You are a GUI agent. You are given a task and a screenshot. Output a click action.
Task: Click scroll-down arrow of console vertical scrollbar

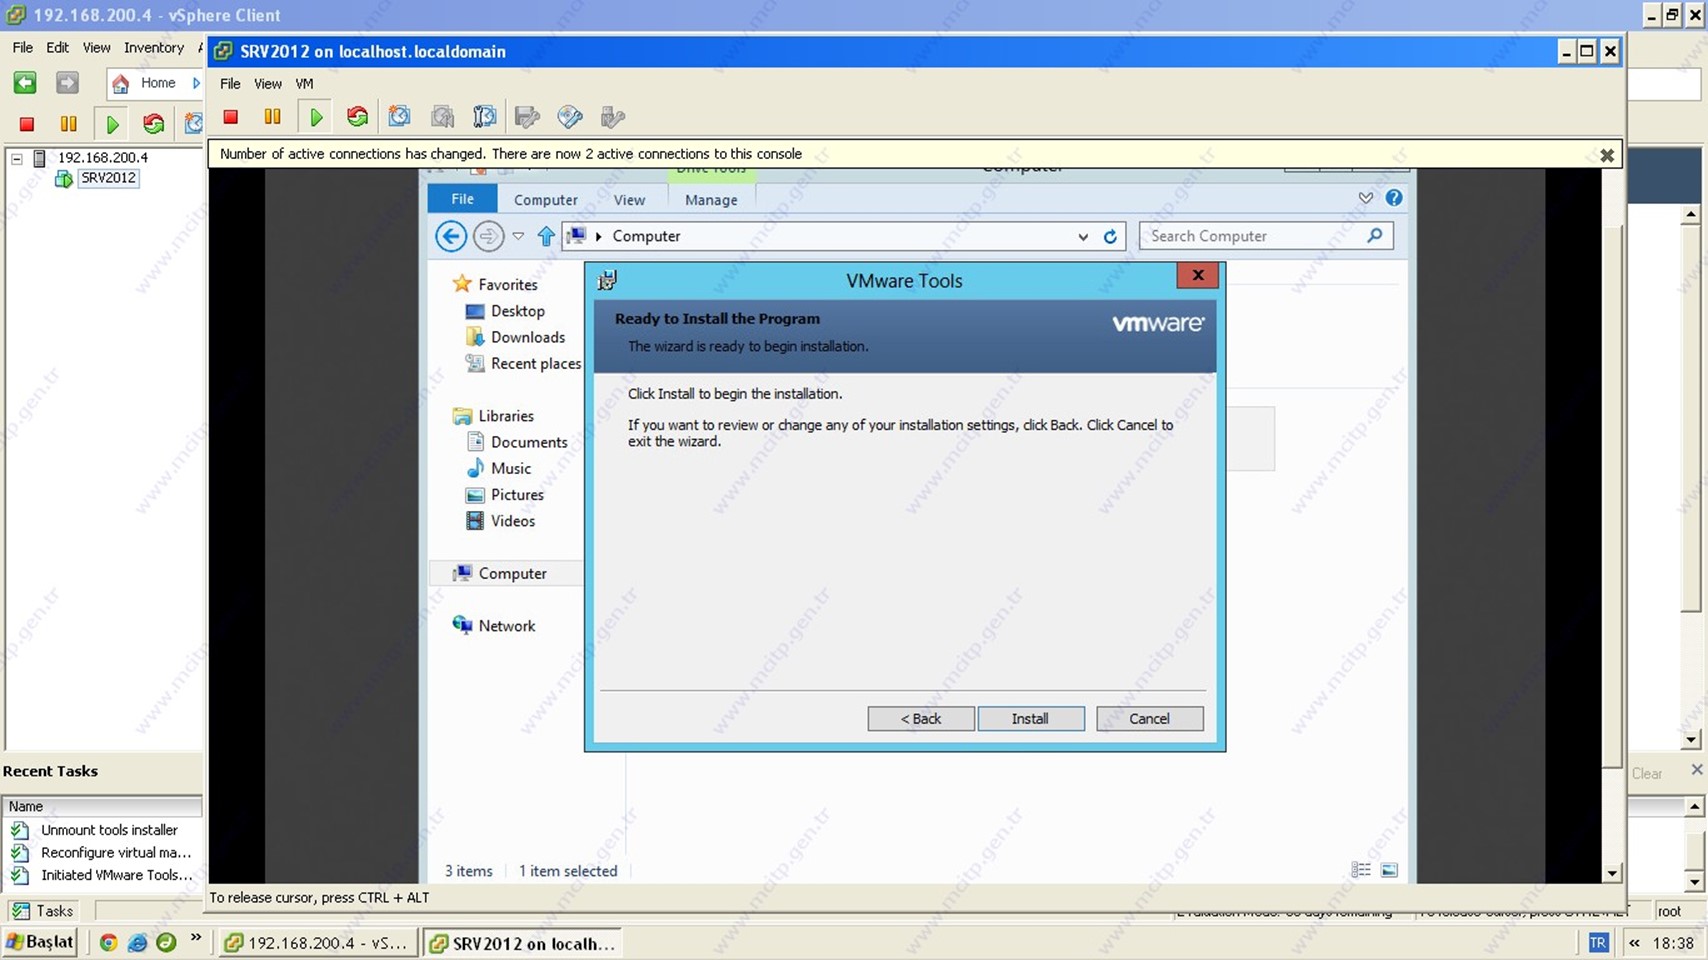pos(1611,873)
